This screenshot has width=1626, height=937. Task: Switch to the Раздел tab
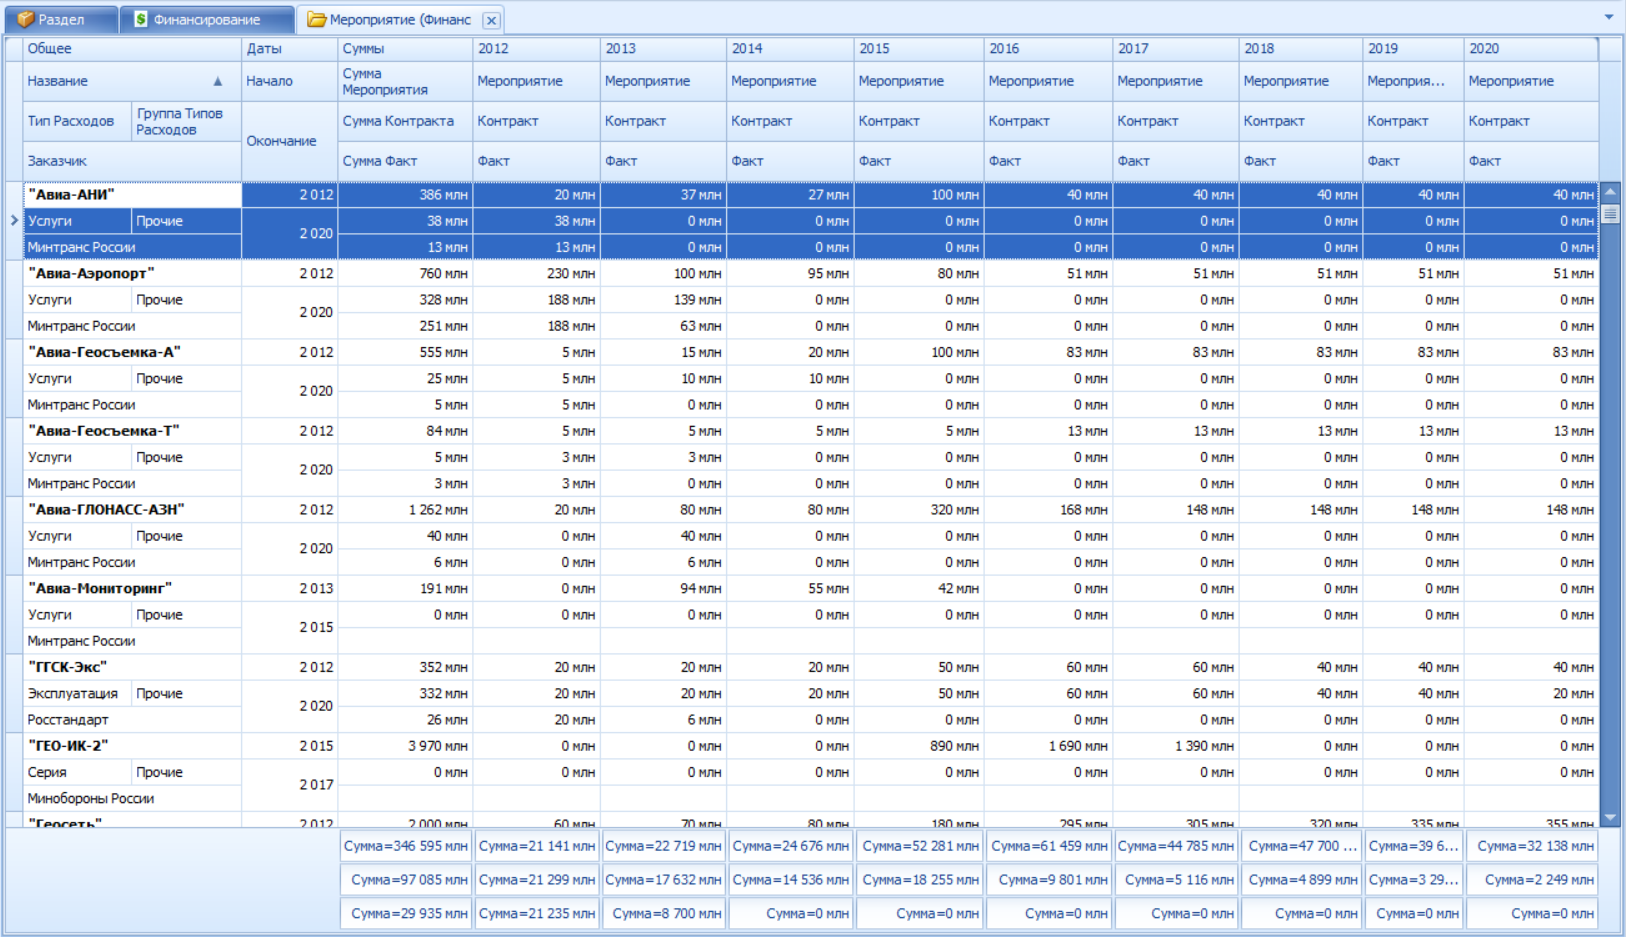click(x=61, y=19)
